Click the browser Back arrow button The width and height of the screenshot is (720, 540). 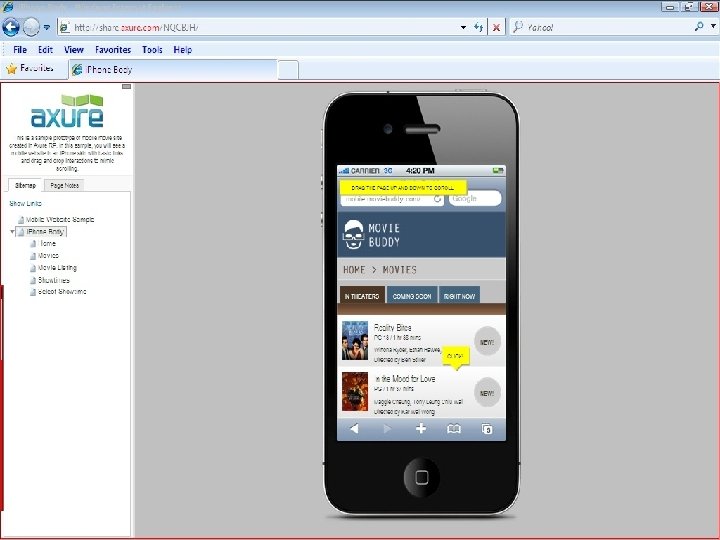[x=11, y=27]
